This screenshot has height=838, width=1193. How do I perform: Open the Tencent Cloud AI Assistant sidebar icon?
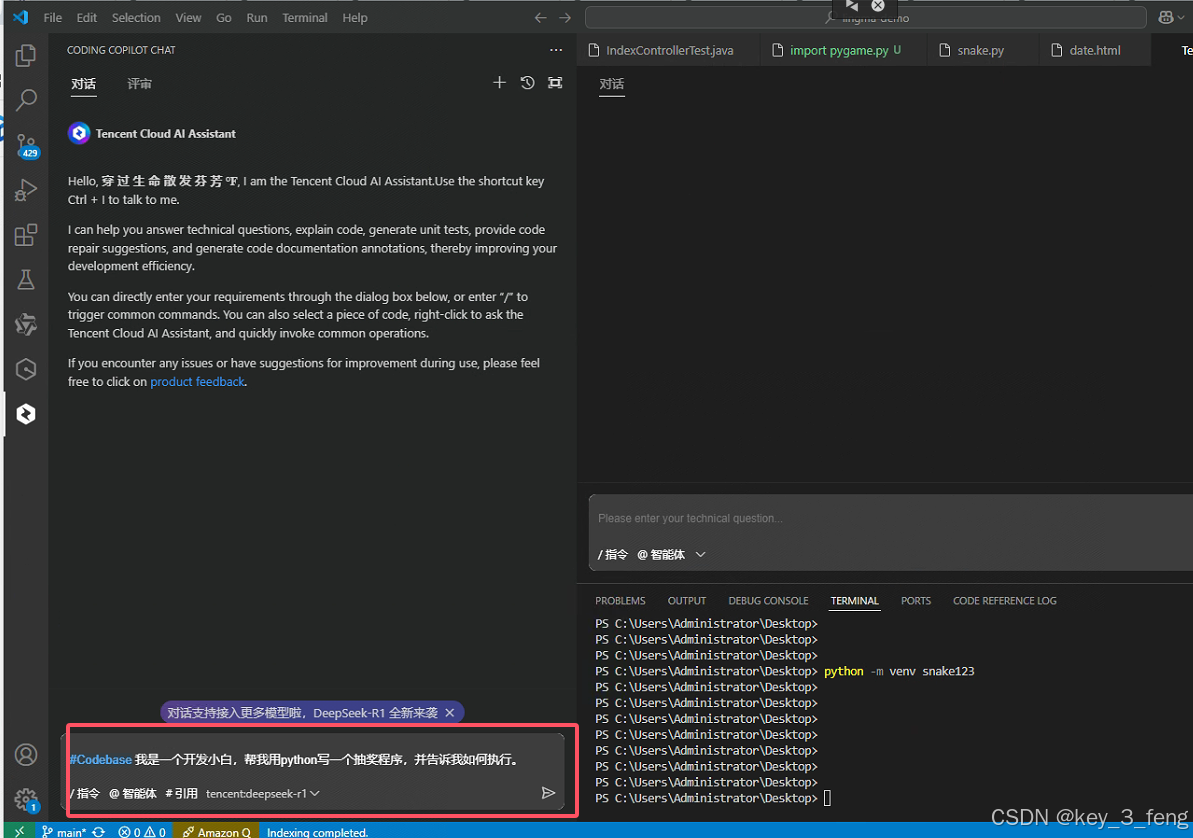26,414
